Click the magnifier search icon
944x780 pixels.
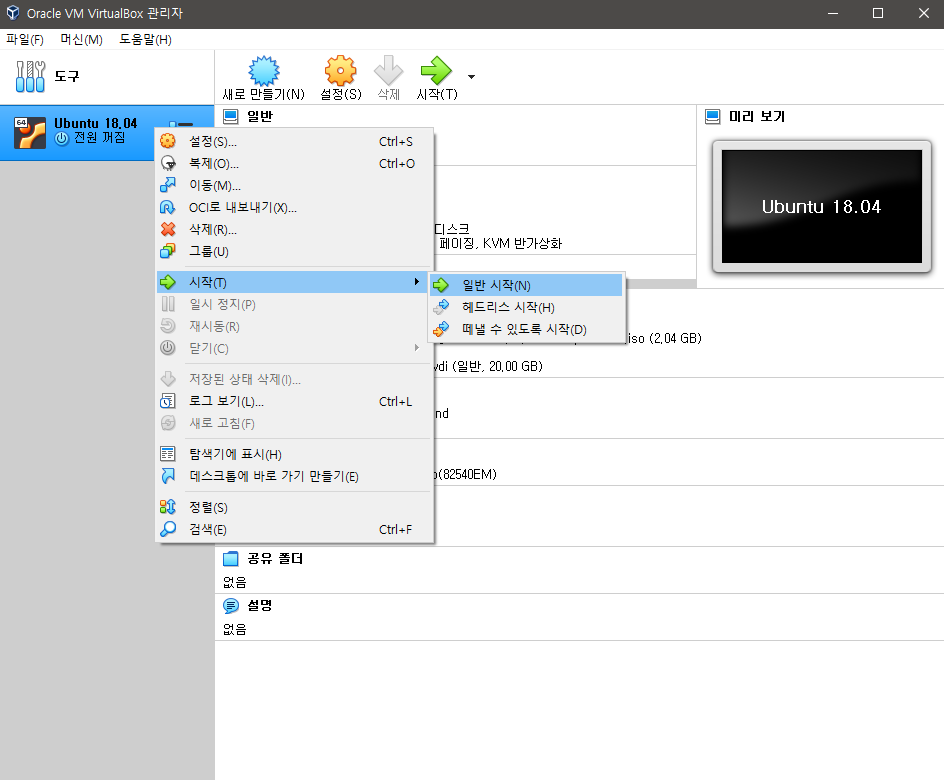168,530
